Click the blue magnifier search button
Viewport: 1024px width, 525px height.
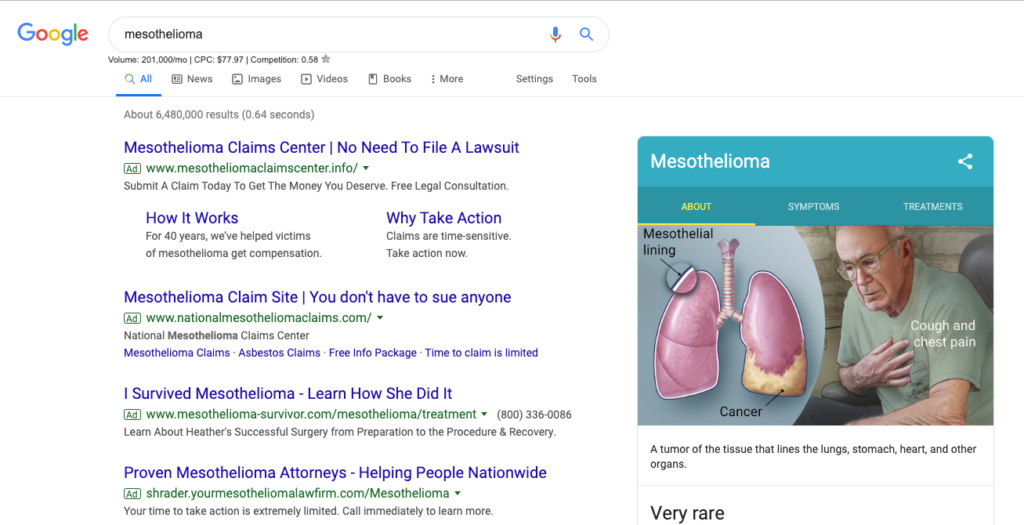(586, 34)
